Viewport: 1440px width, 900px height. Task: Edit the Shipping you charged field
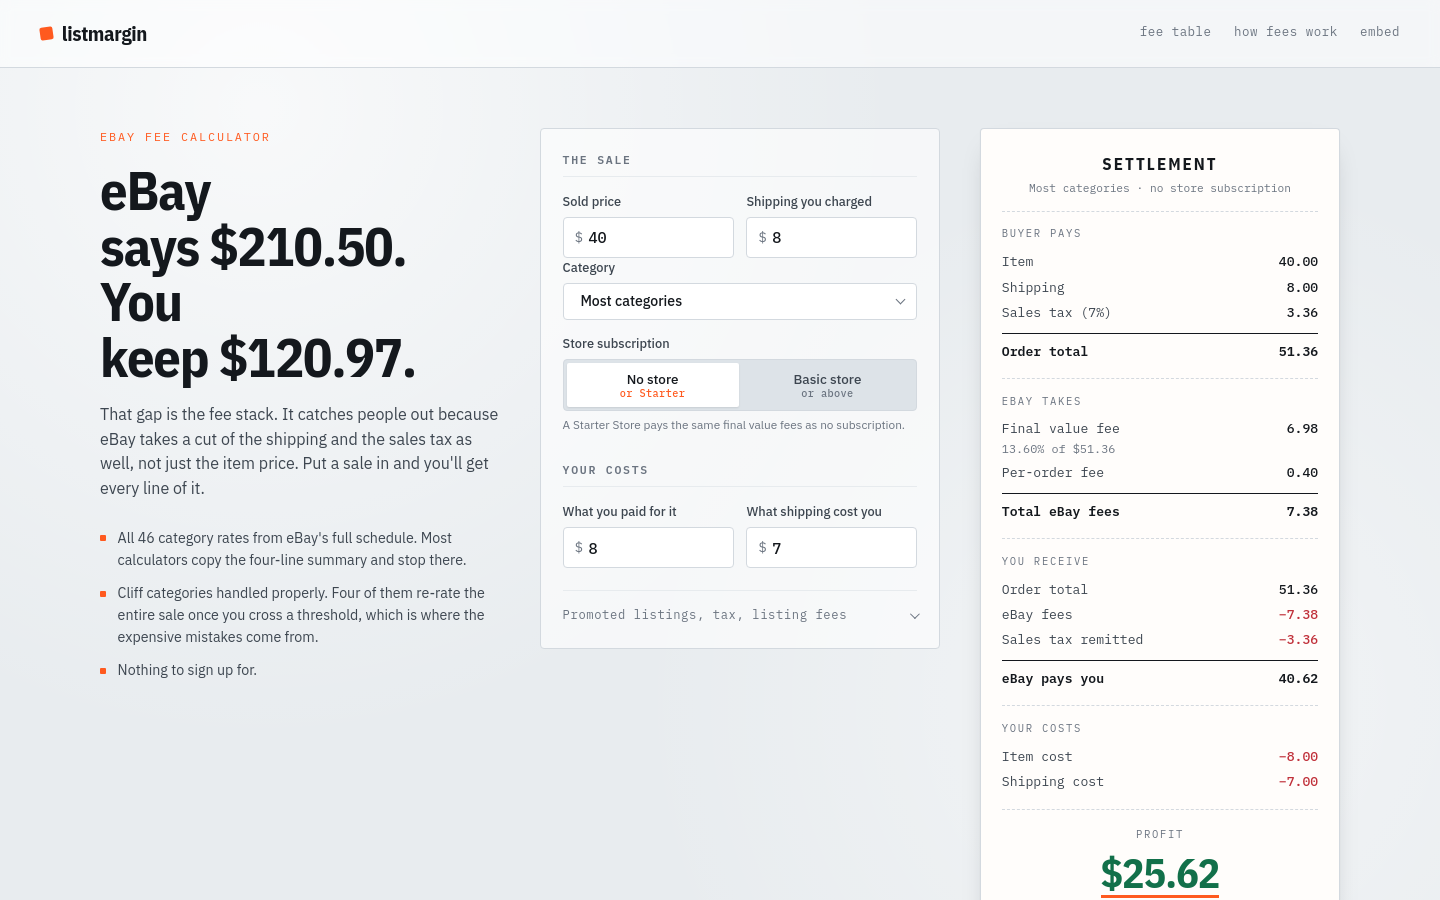831,238
